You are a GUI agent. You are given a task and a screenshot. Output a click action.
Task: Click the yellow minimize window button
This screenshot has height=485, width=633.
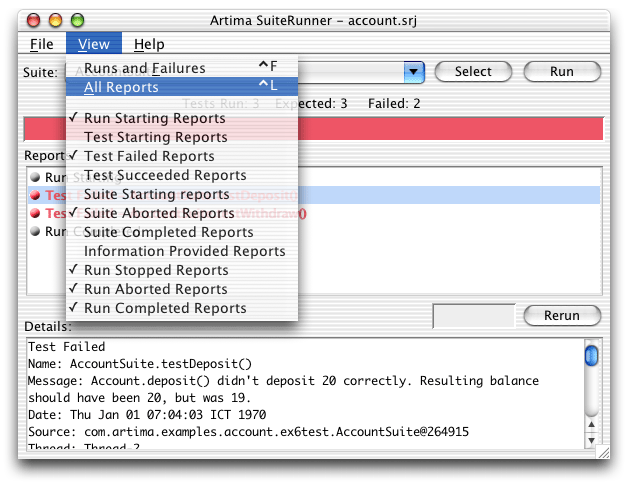(x=55, y=20)
